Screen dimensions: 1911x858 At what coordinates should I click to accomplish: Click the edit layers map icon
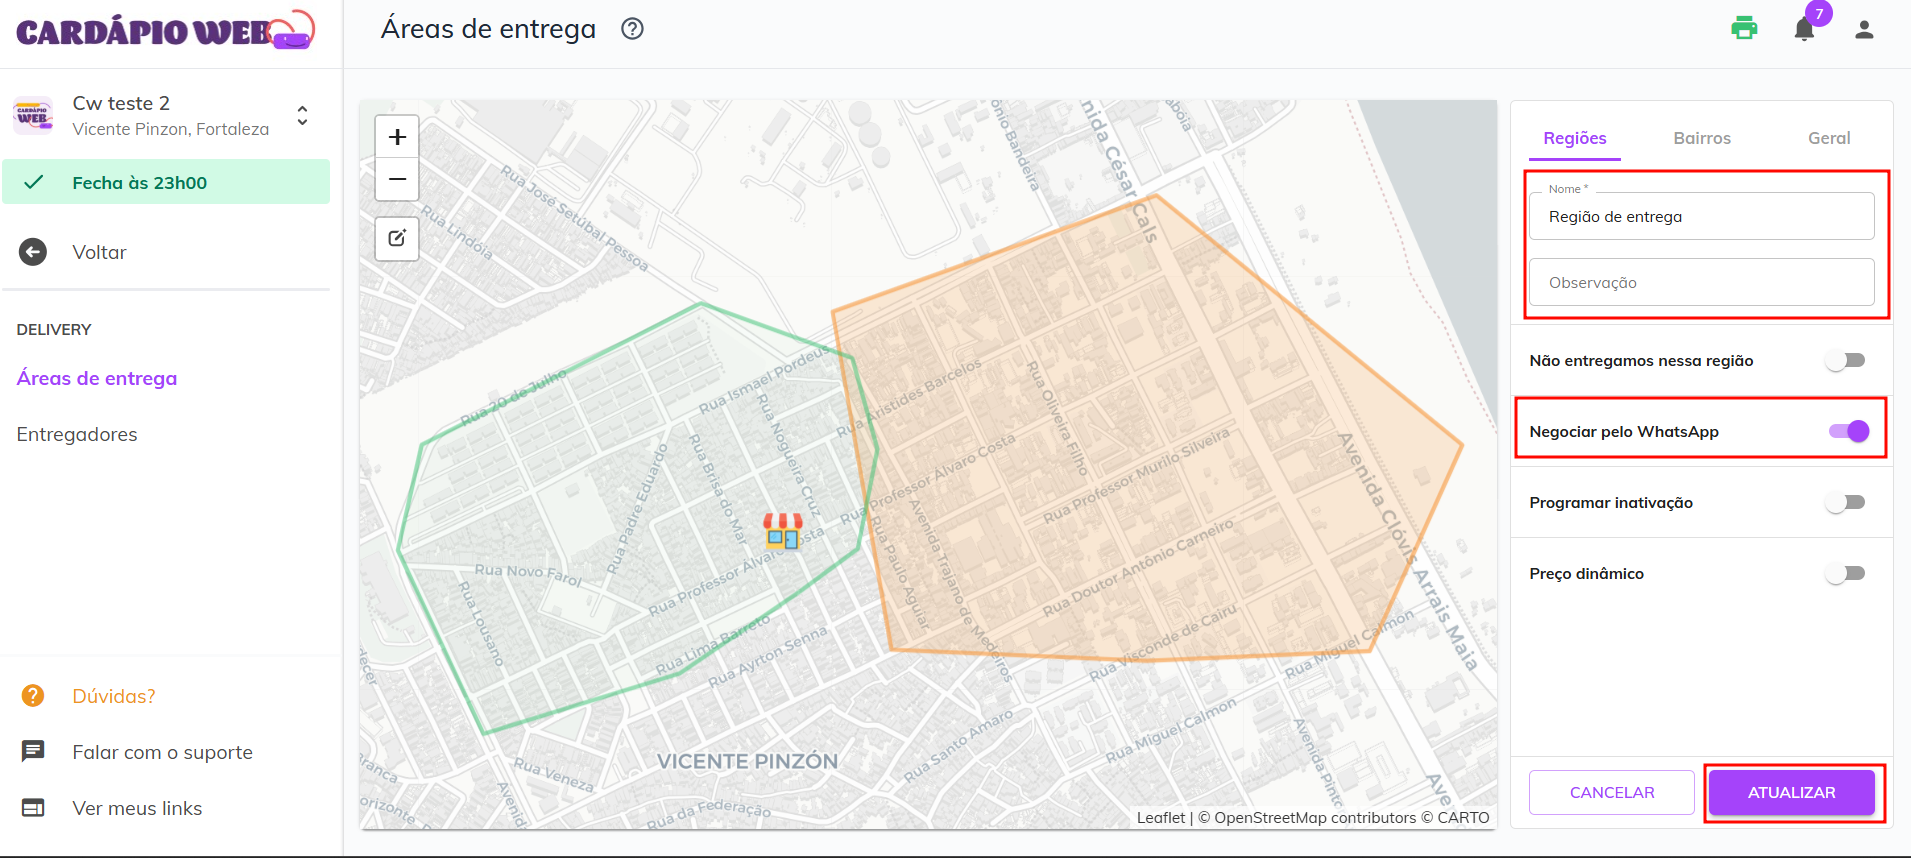397,238
